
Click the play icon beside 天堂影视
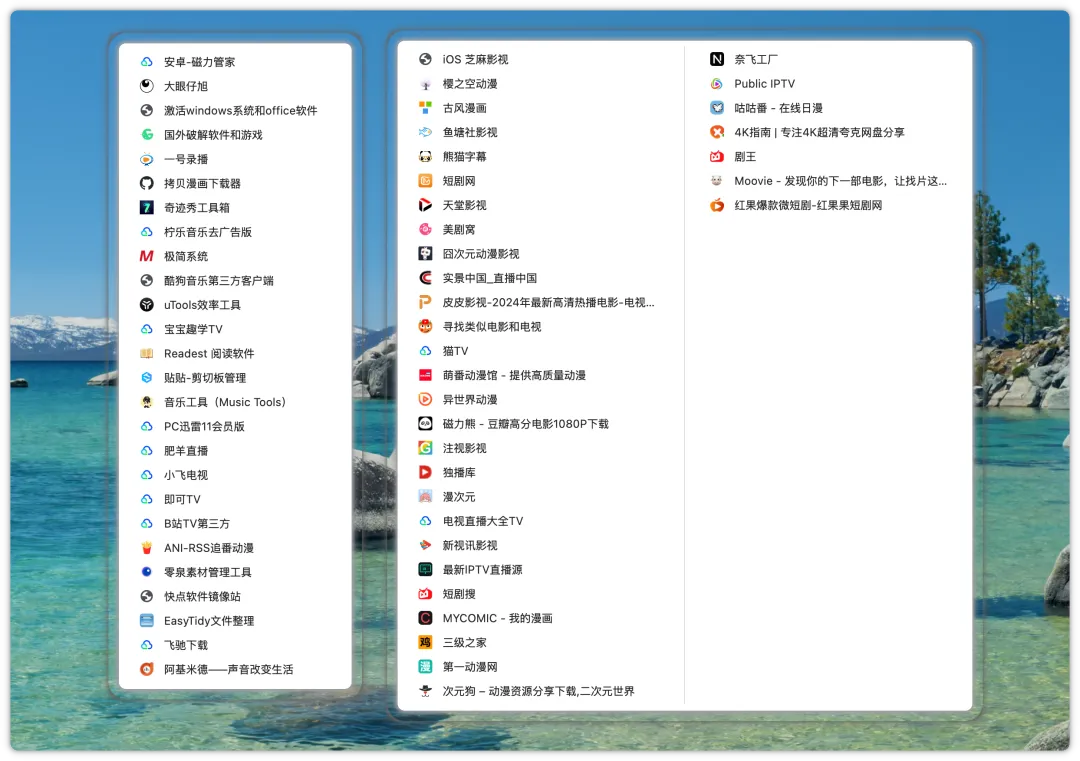point(426,205)
